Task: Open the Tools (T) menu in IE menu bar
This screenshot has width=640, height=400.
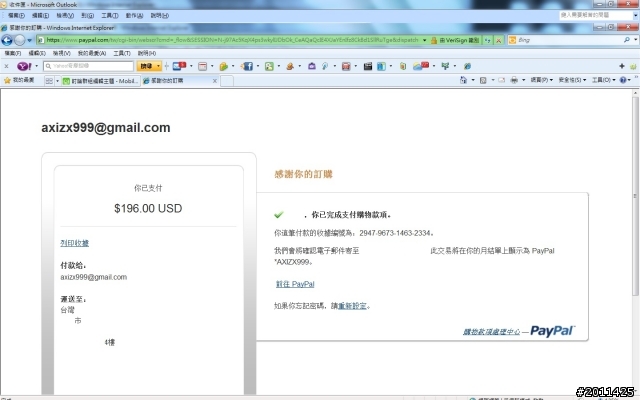Action: (122, 53)
